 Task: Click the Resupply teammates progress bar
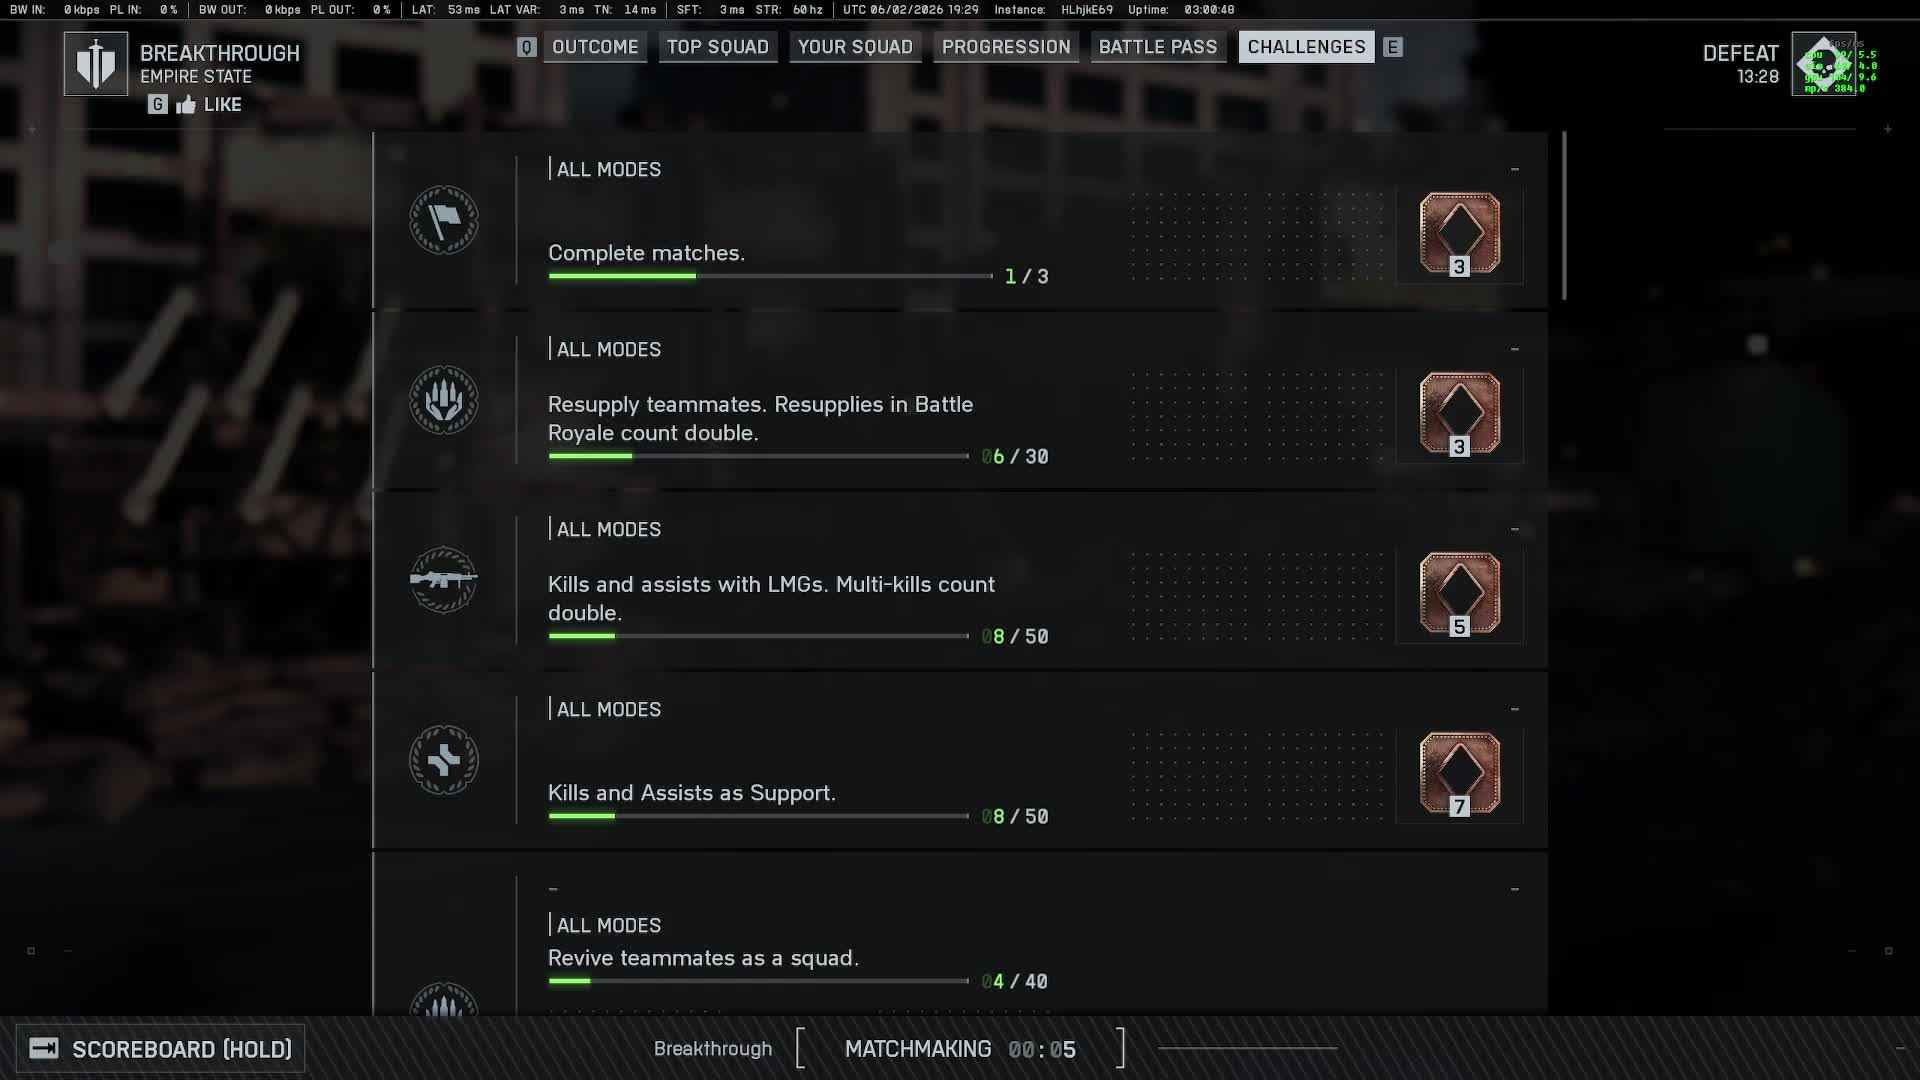tap(758, 456)
